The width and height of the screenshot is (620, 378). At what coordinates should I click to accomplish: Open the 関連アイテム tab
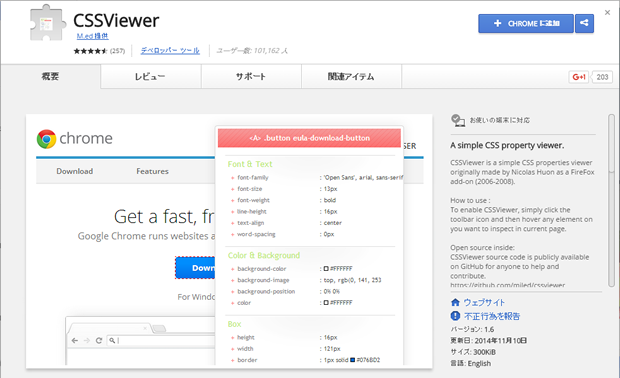(x=352, y=76)
